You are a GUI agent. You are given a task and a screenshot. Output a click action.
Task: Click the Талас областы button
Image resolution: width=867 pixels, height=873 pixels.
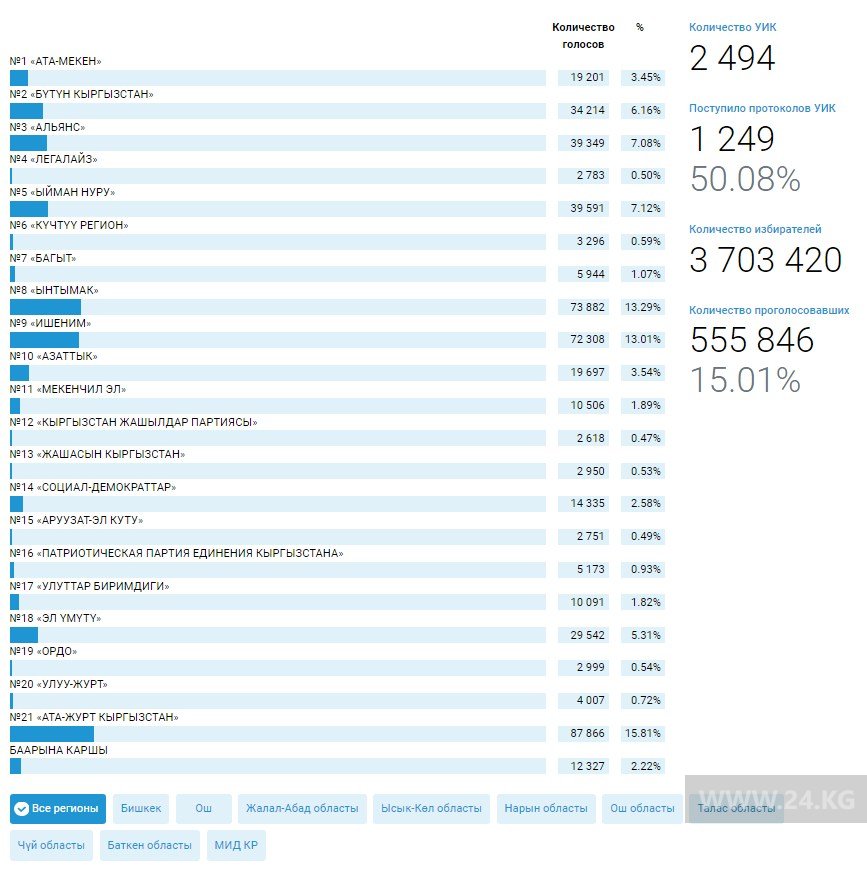(735, 809)
